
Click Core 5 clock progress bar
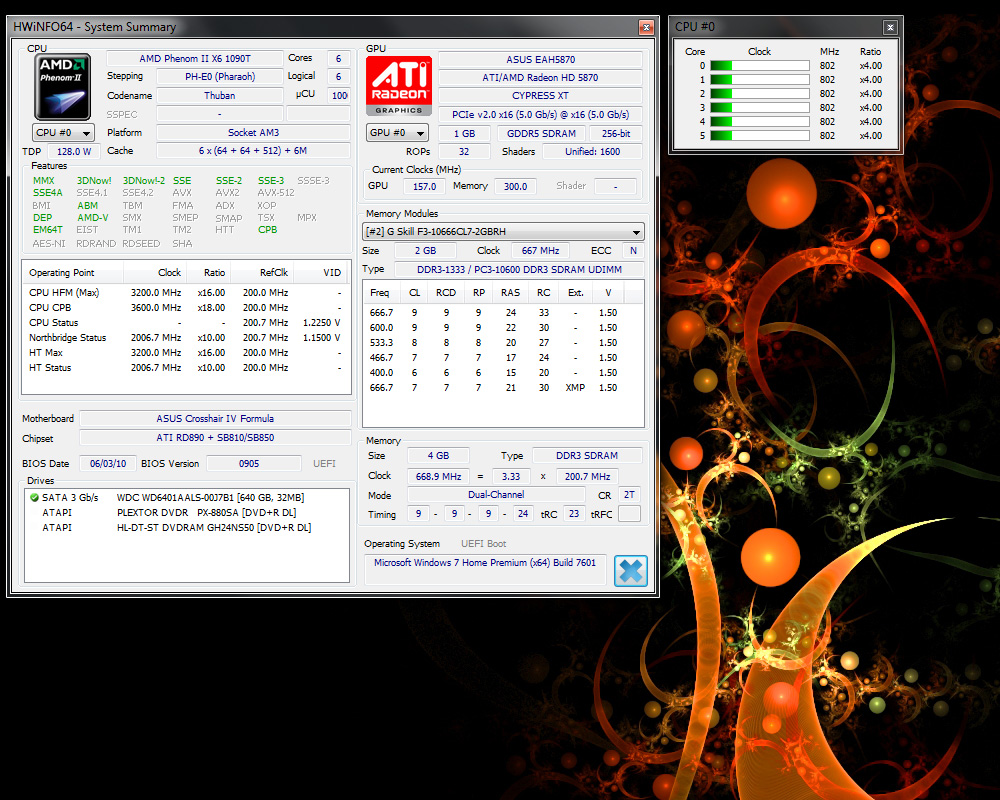pyautogui.click(x=760, y=136)
